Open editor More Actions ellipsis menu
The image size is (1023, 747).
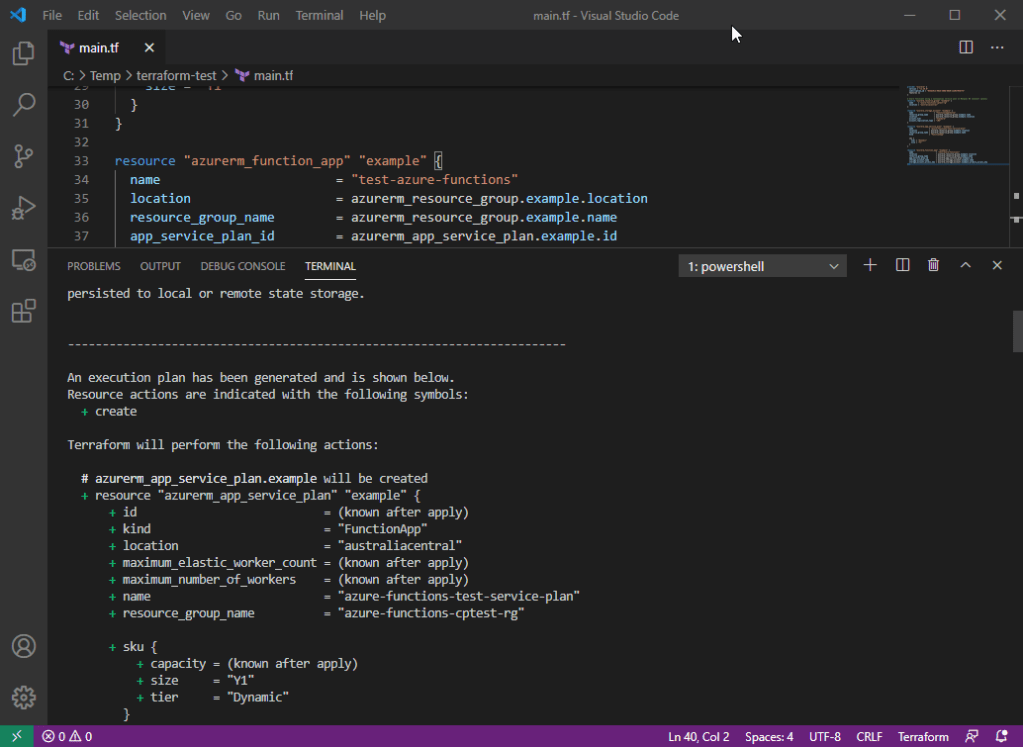(997, 47)
